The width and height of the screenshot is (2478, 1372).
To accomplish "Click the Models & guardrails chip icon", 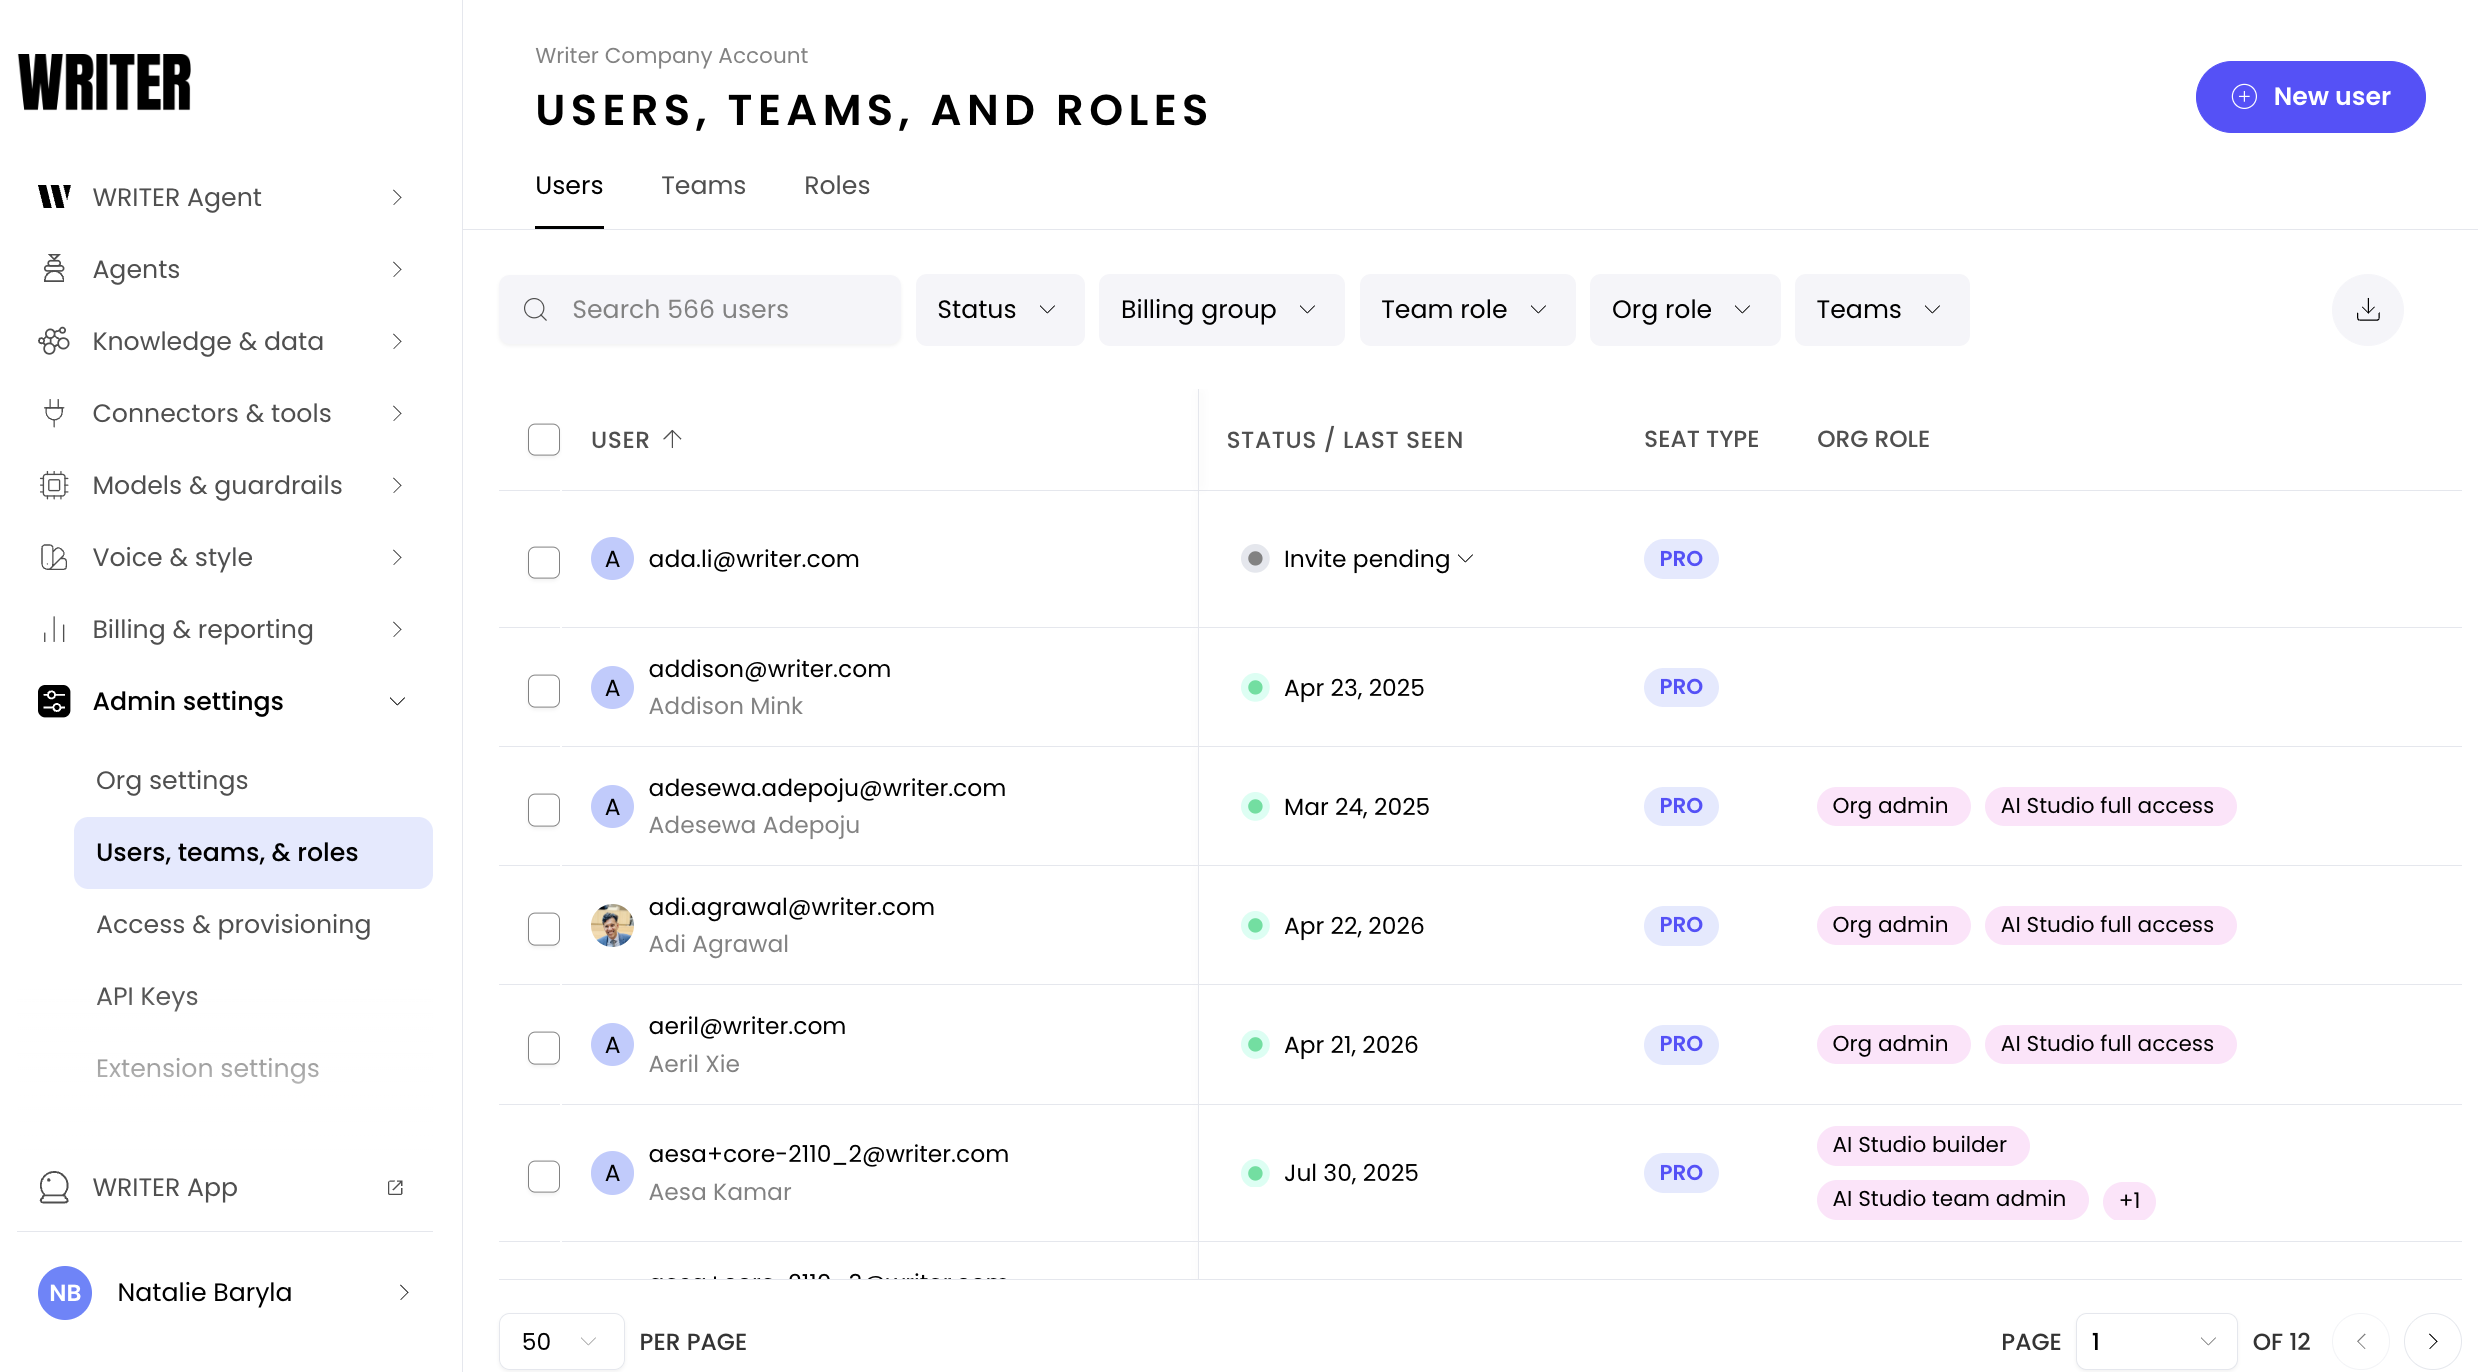I will coord(54,485).
